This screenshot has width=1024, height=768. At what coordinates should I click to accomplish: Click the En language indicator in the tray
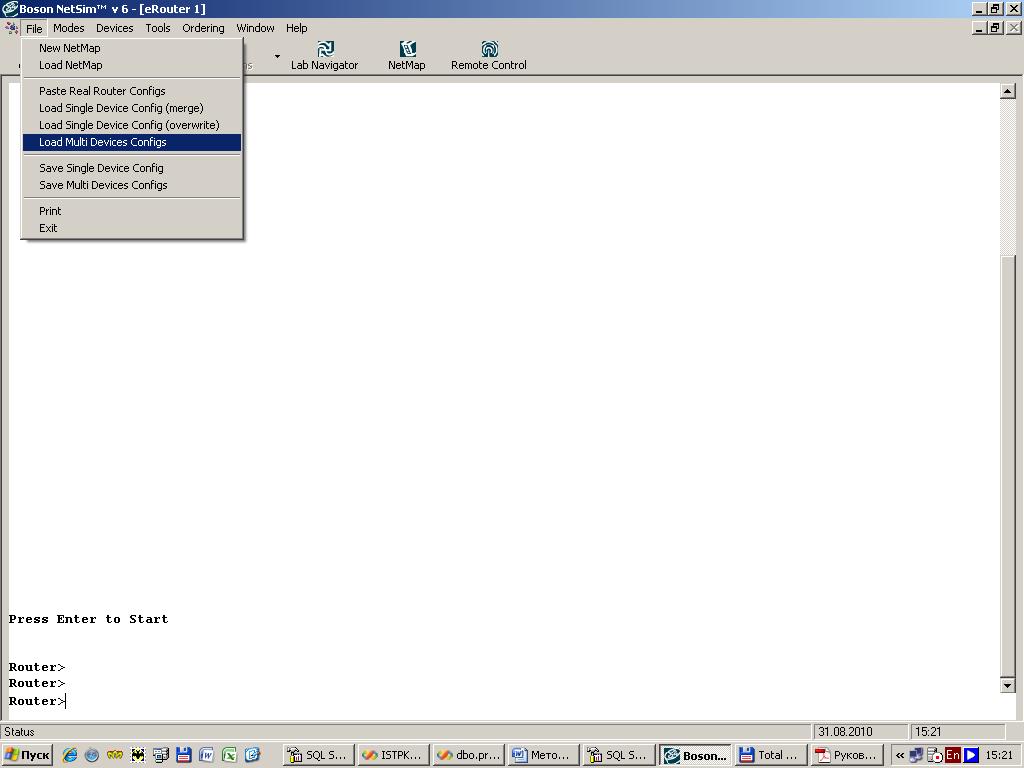pyautogui.click(x=953, y=755)
